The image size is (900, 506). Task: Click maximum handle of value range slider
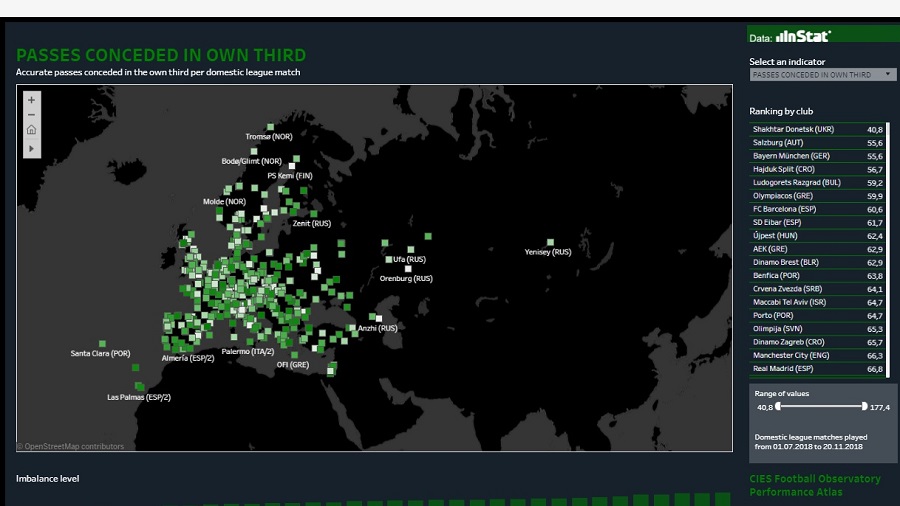tap(864, 406)
